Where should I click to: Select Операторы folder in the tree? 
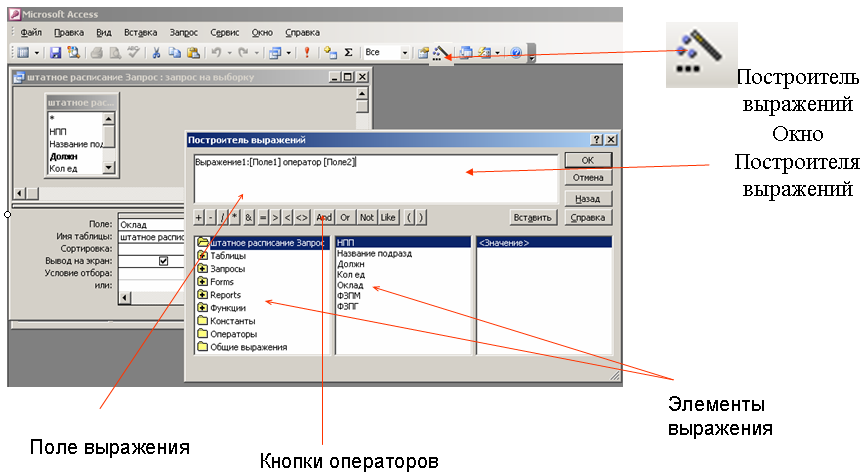click(x=234, y=334)
